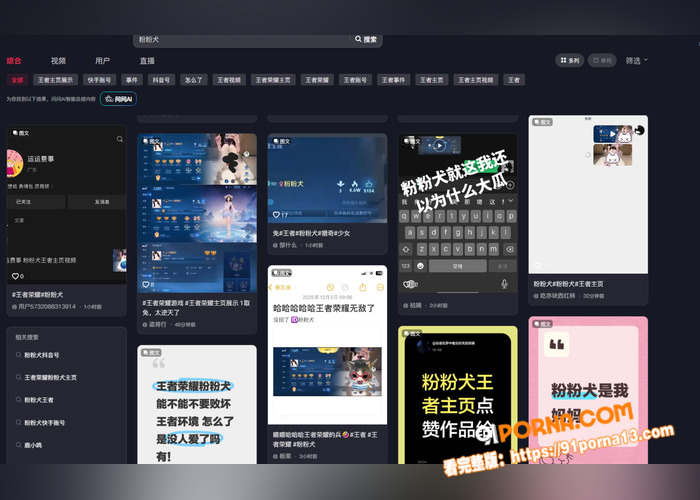Select the 全部 filter chip
This screenshot has width=700, height=500.
pos(17,80)
